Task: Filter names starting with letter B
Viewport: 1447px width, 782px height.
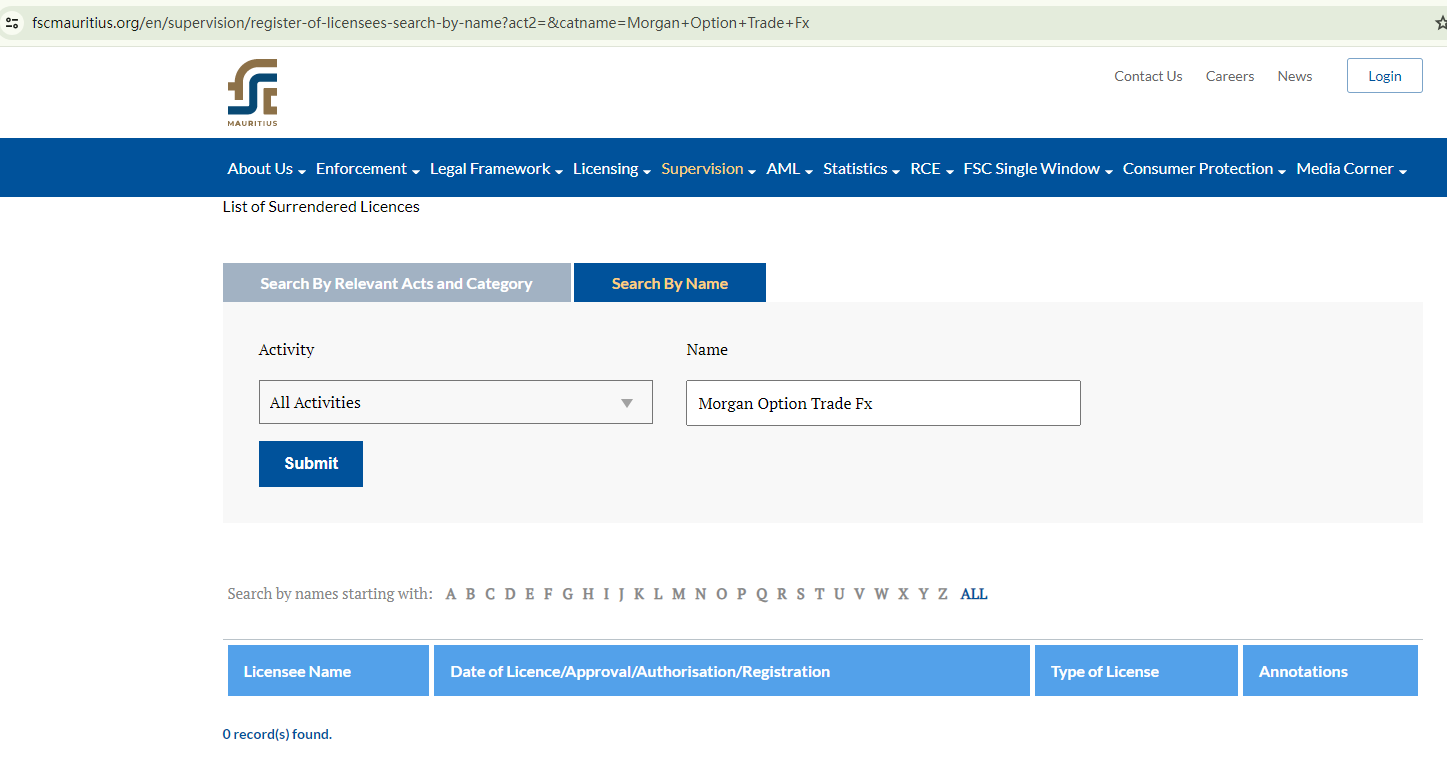Action: click(470, 594)
